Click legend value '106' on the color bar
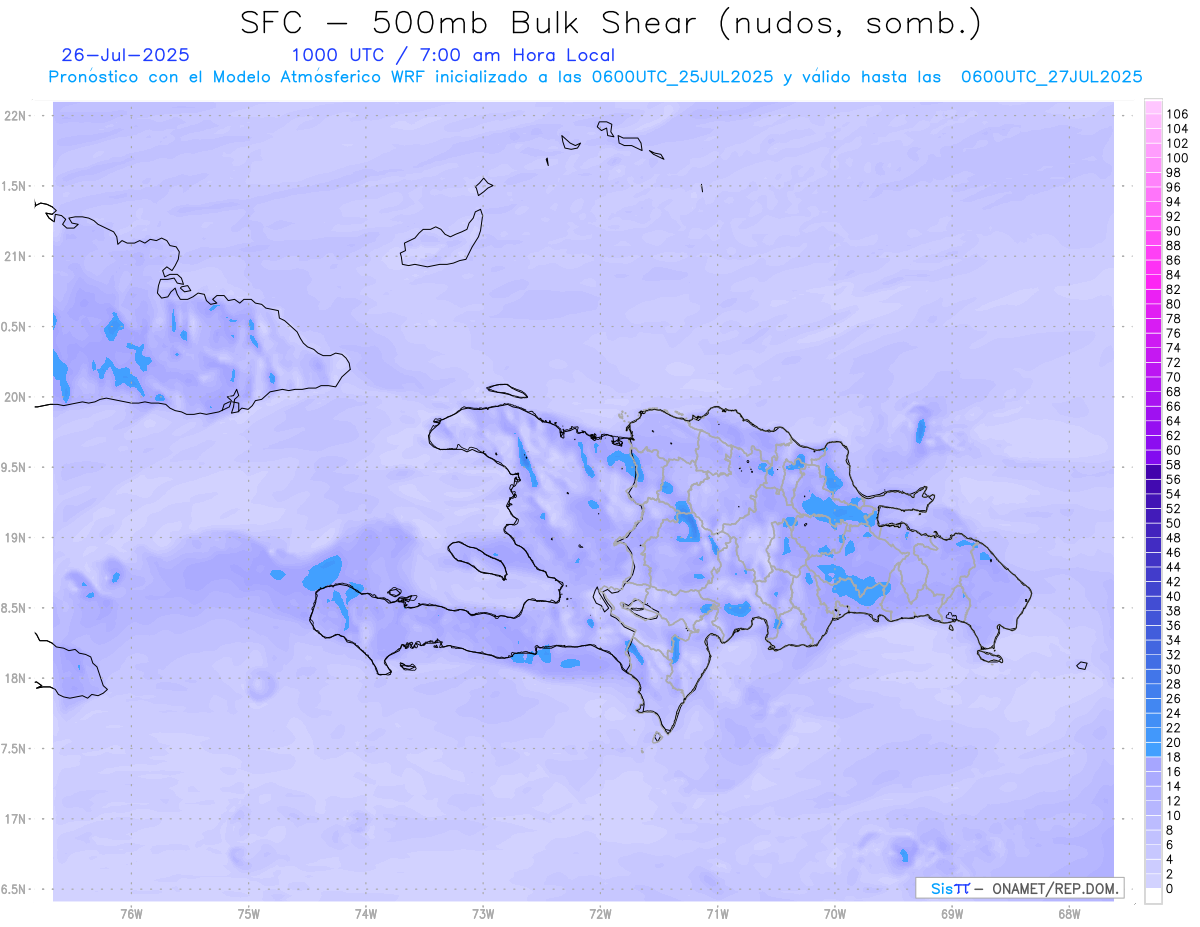The image size is (1200, 927). pos(1177,114)
